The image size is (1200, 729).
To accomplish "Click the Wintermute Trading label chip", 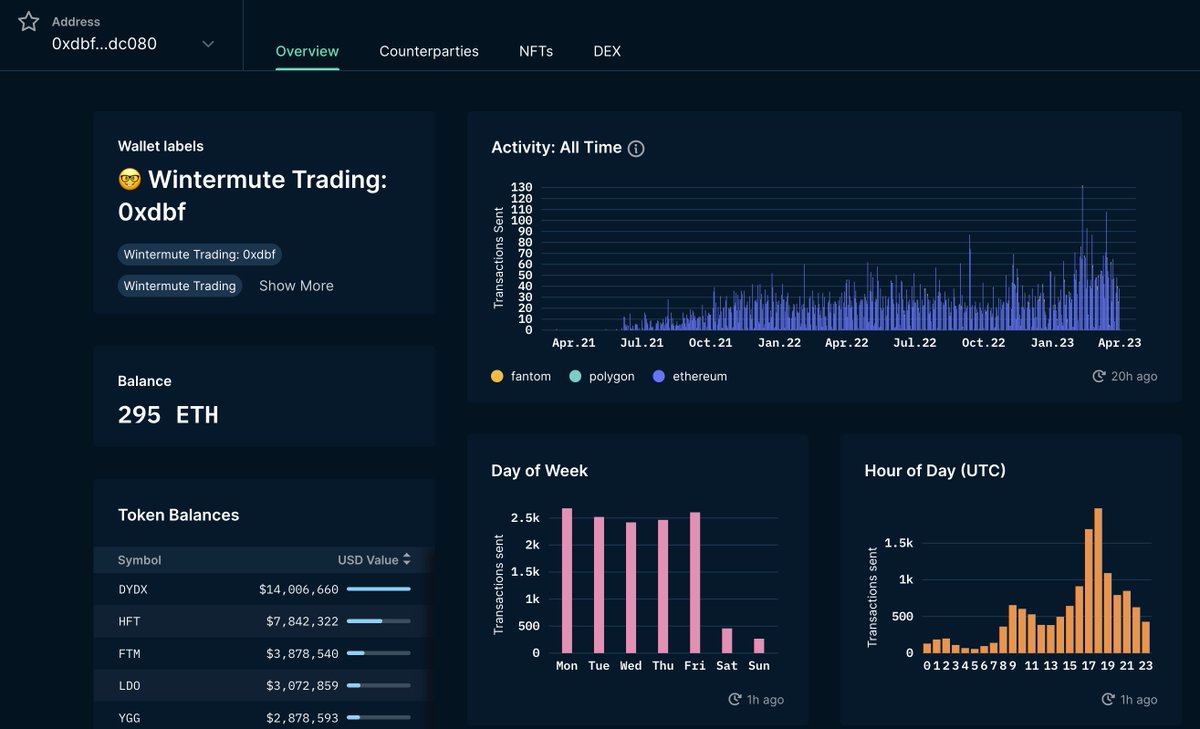I will point(180,286).
